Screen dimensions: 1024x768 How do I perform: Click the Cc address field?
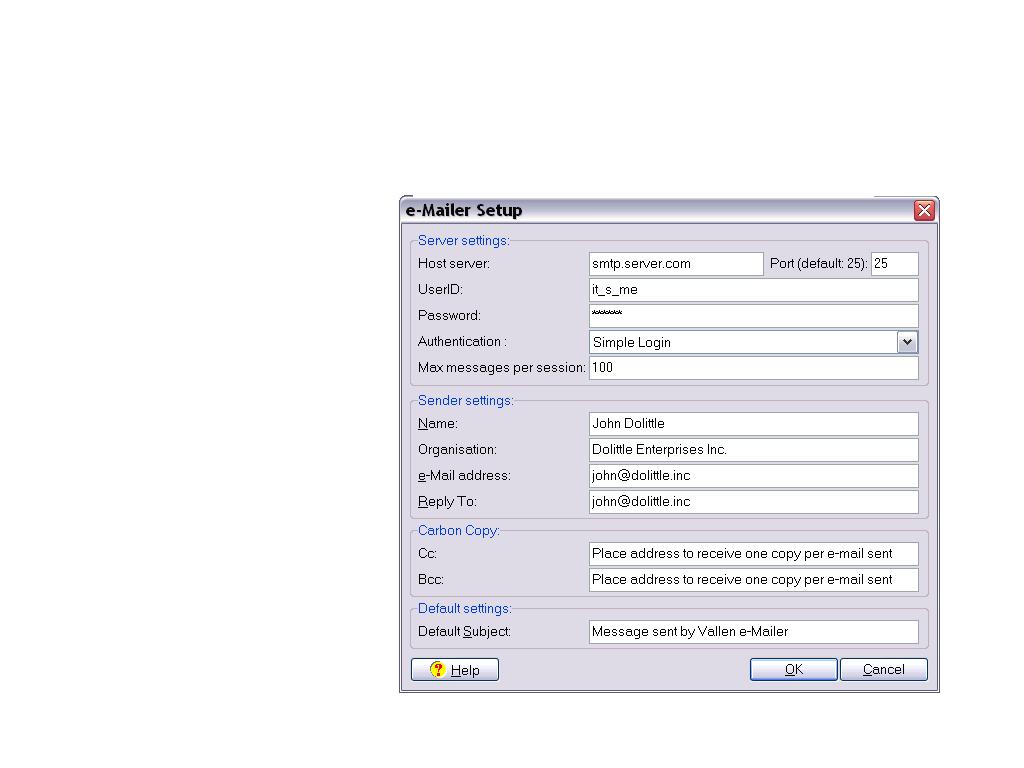753,554
